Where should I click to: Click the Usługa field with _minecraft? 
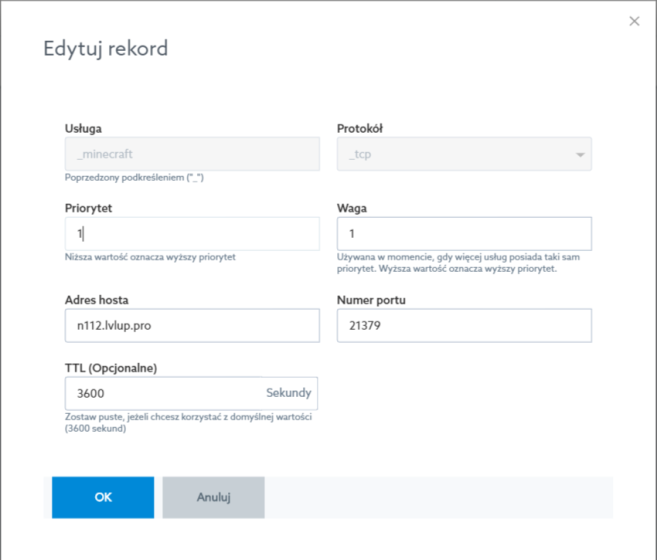(191, 154)
